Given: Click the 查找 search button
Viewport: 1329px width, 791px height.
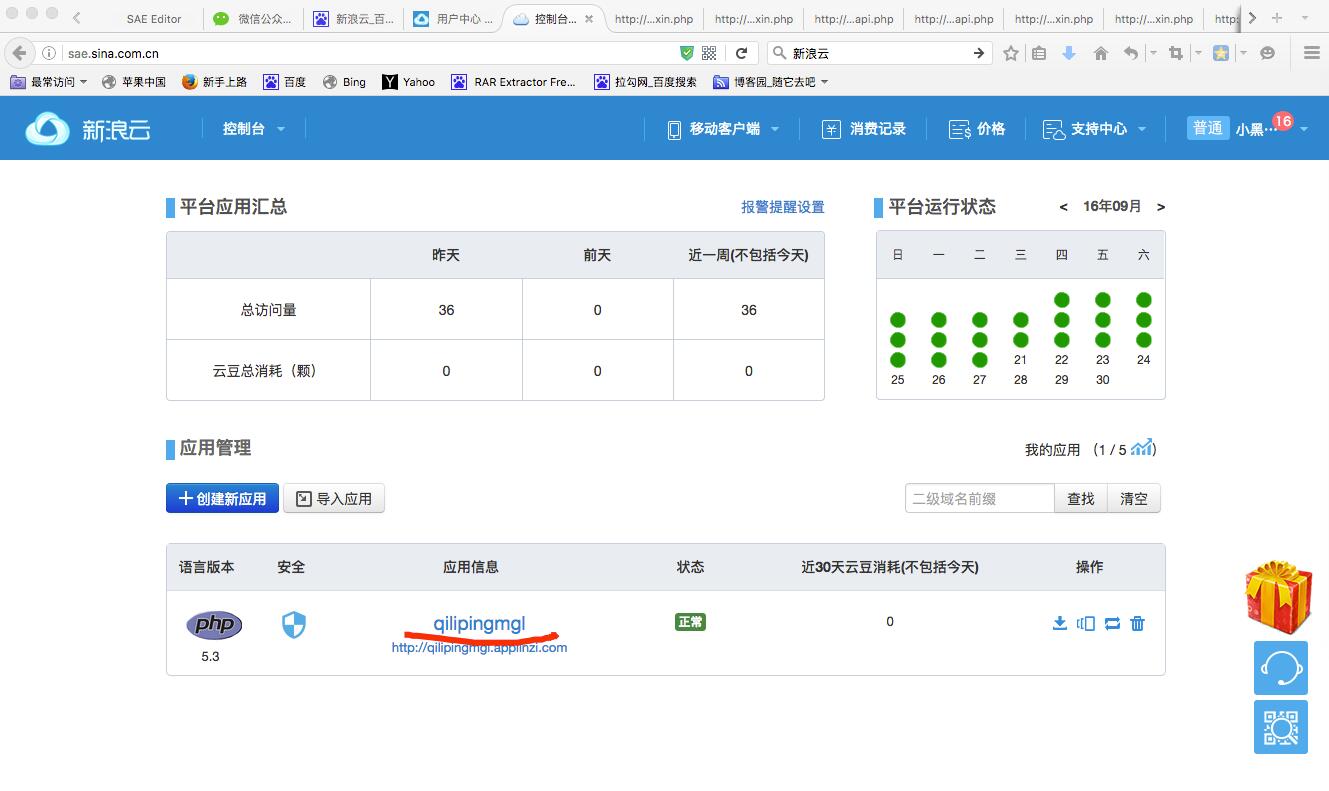Looking at the screenshot, I should 1081,498.
